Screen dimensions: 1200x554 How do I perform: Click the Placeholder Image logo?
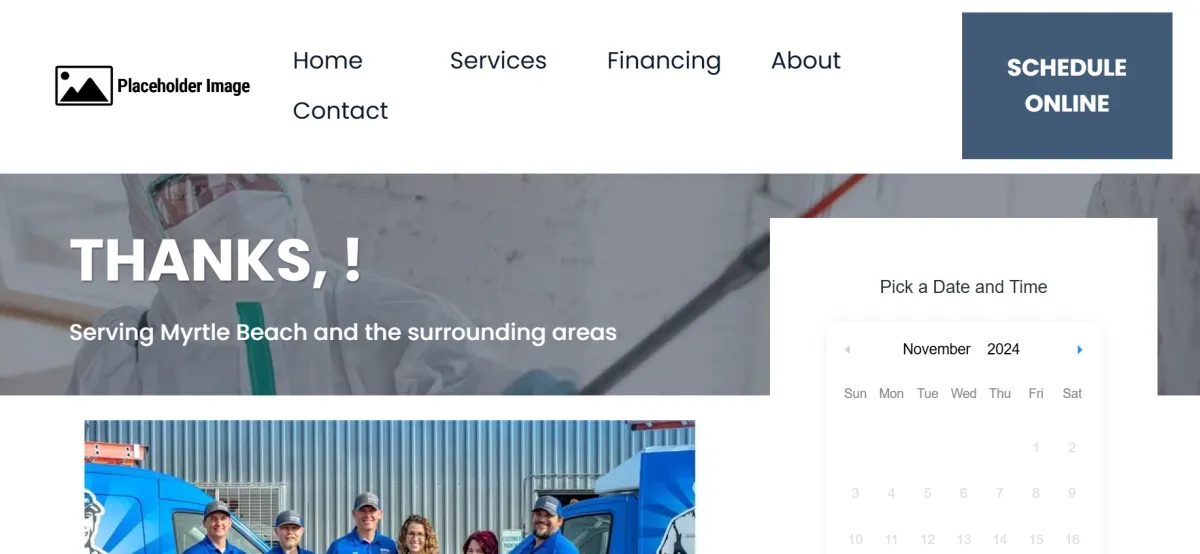coord(153,86)
